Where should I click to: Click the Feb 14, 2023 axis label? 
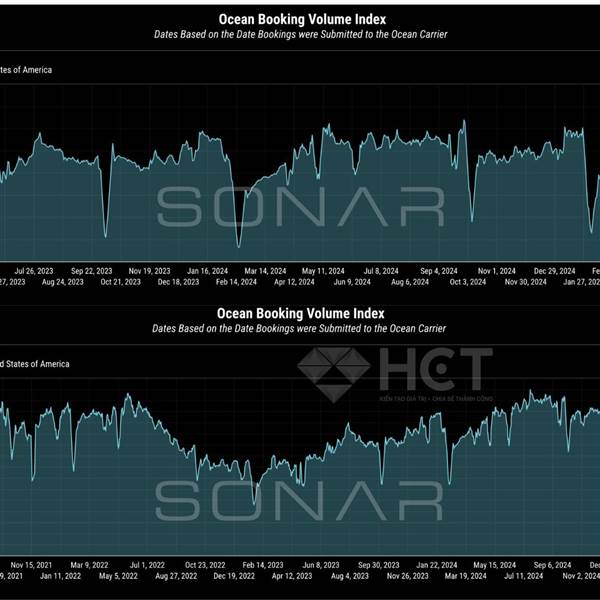point(263,565)
